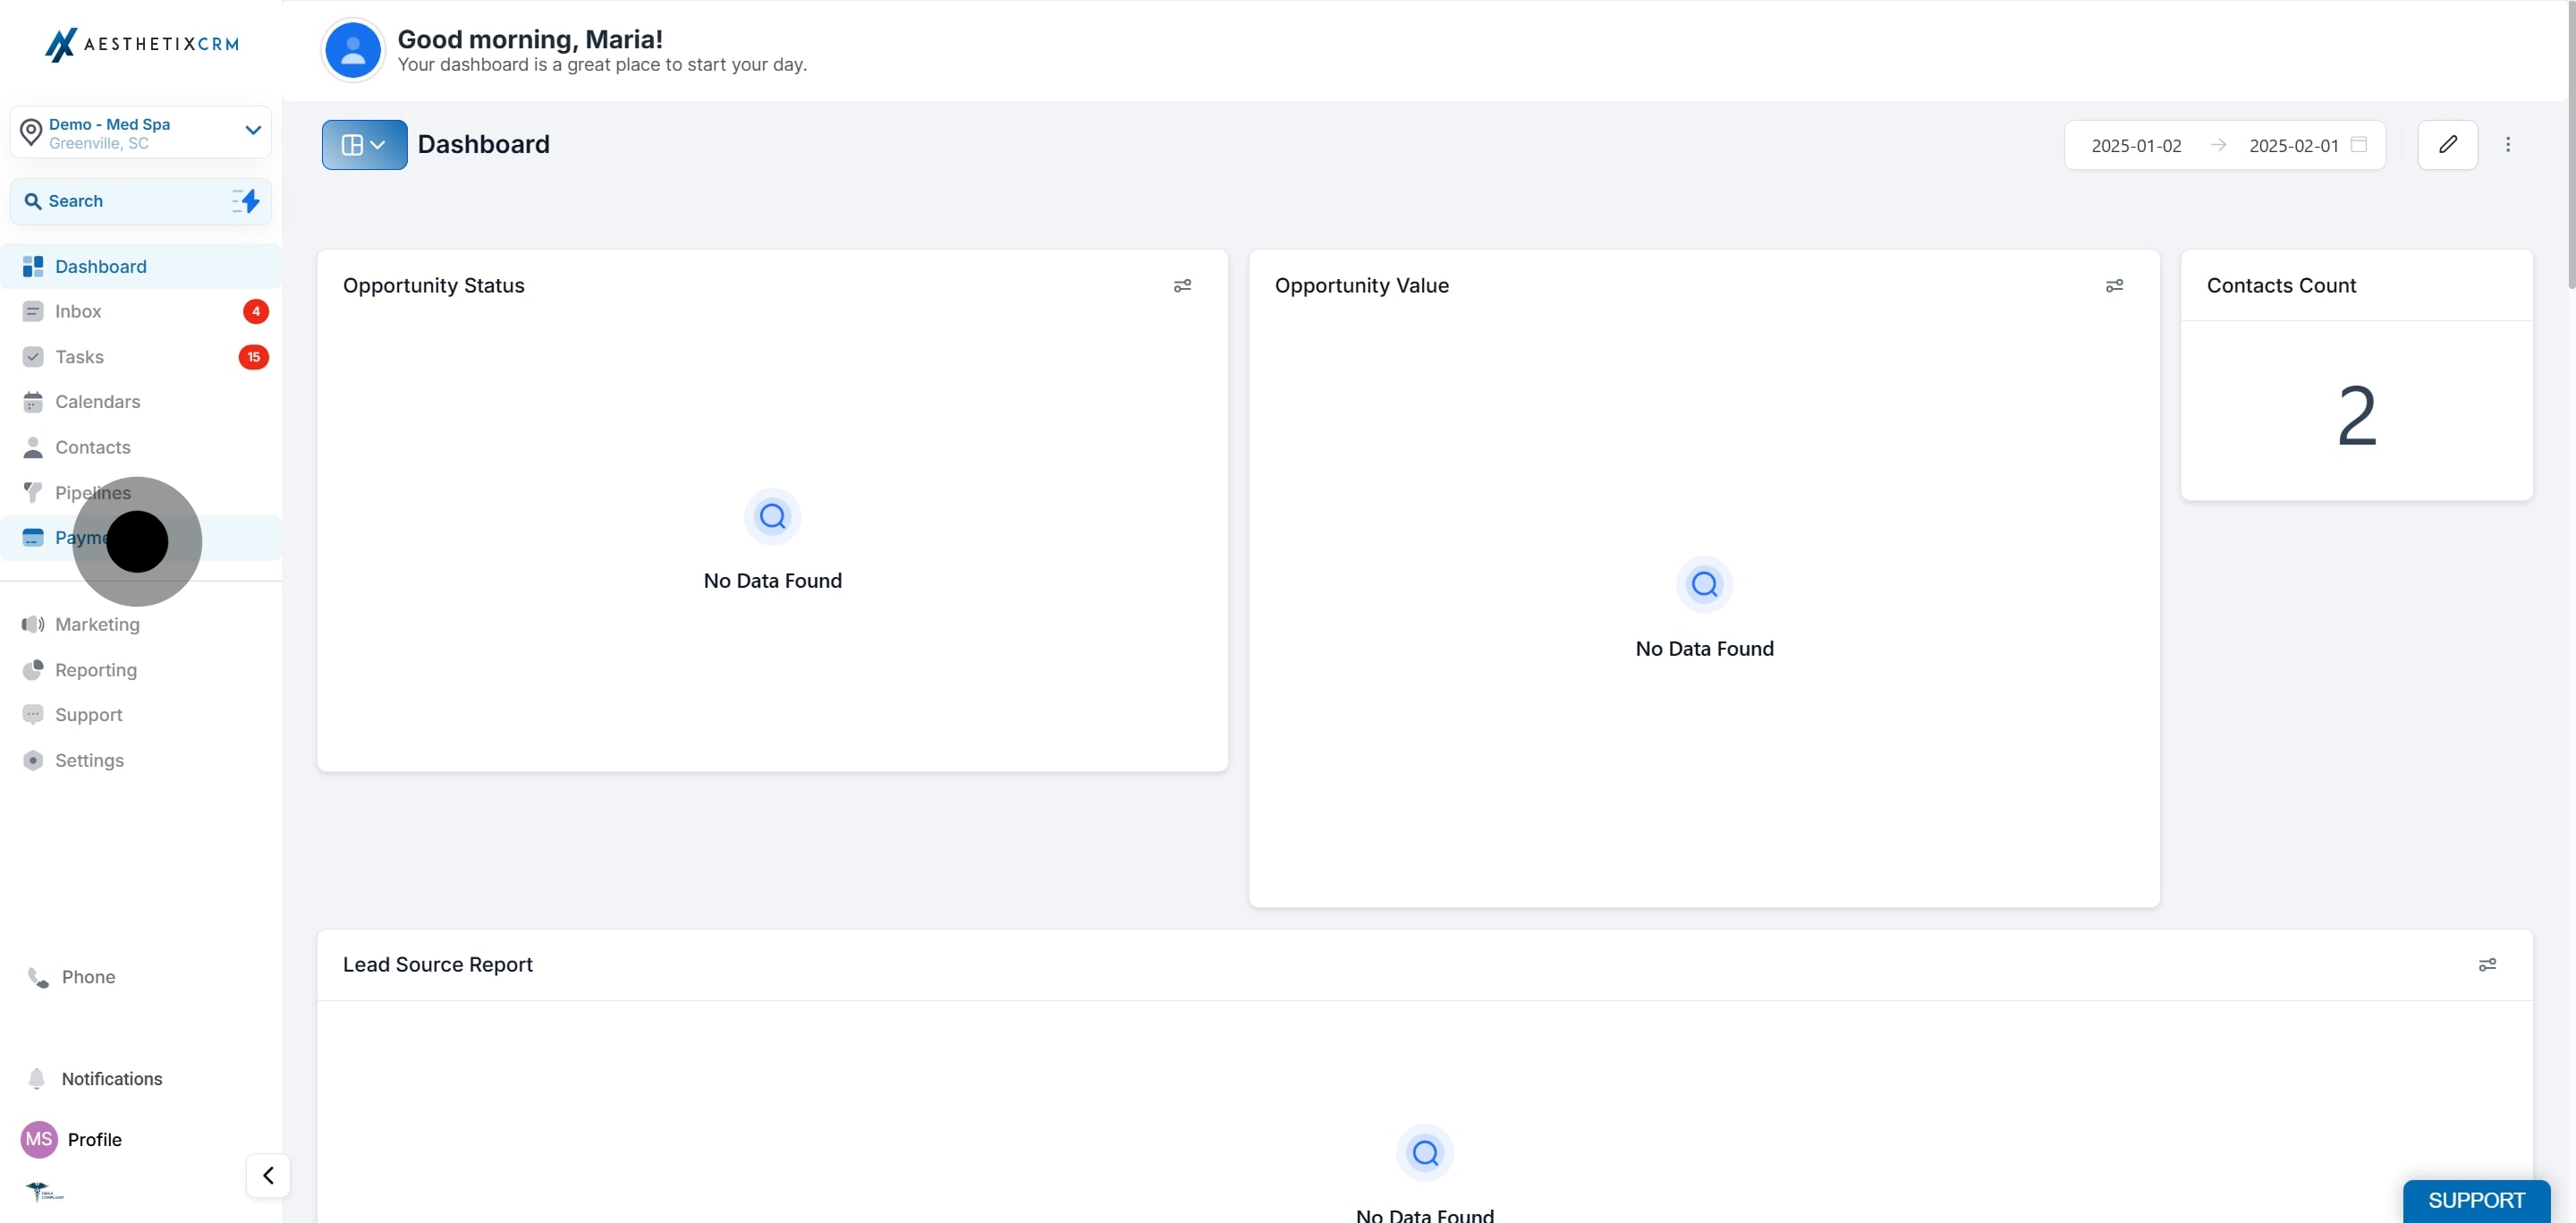Navigate to Calendars section
2576x1223 pixels.
(97, 402)
